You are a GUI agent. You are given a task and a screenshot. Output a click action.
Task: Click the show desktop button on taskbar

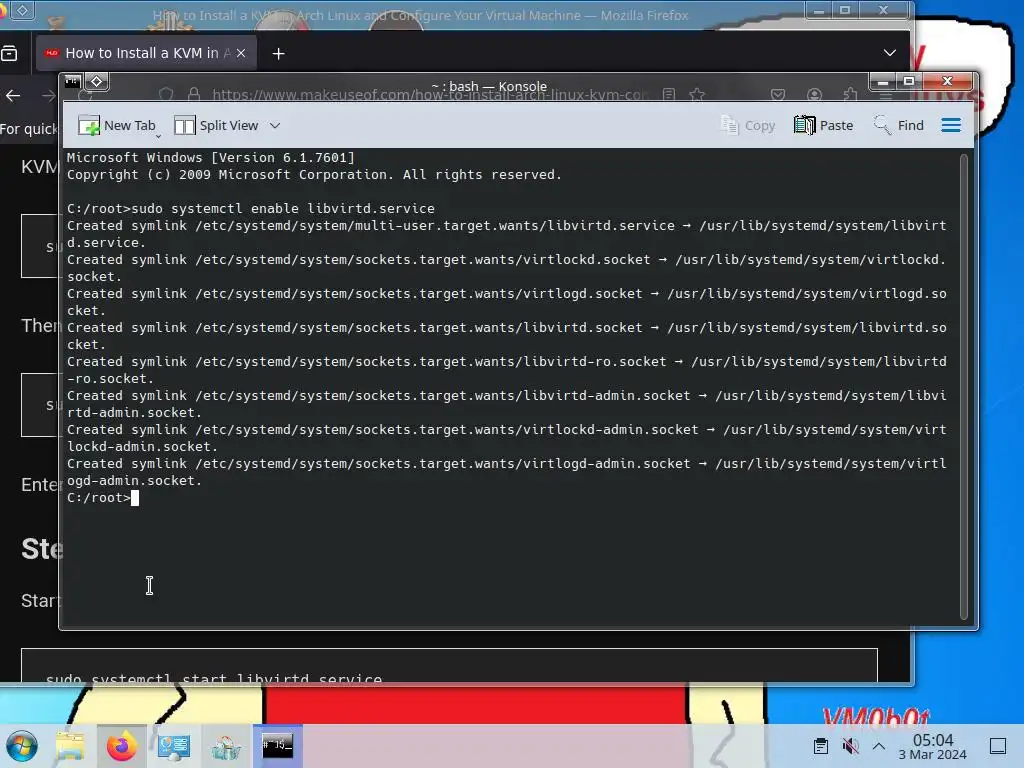(998, 746)
